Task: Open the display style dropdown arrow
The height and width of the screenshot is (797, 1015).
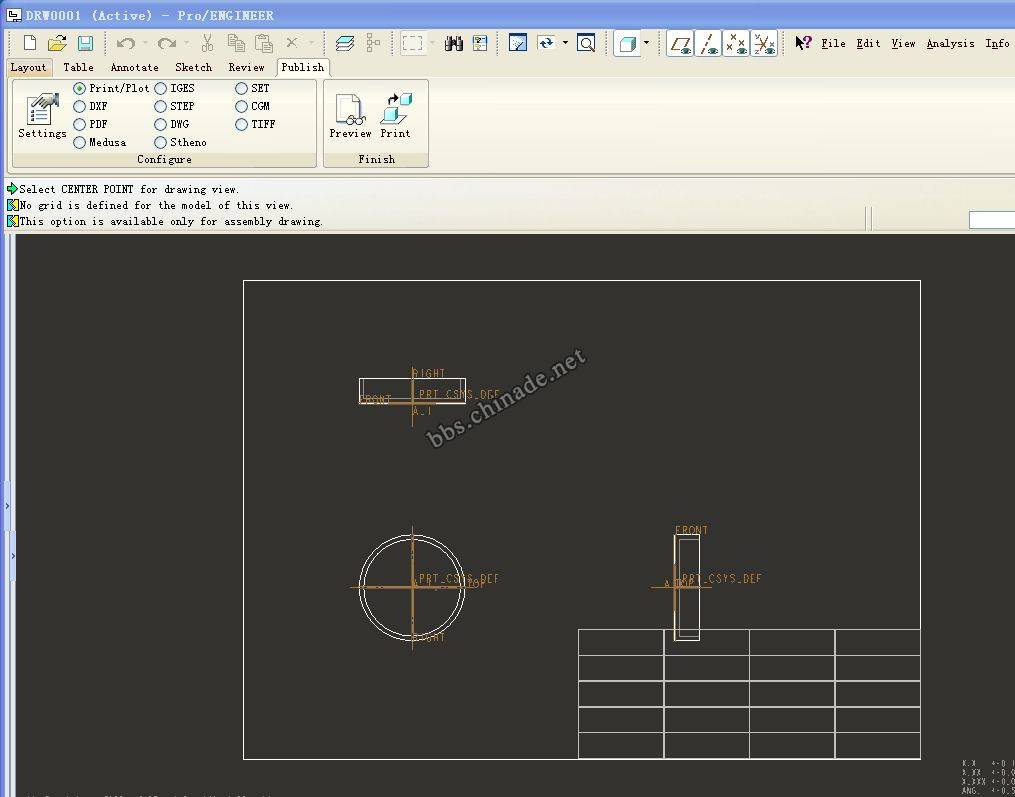Action: (x=646, y=43)
